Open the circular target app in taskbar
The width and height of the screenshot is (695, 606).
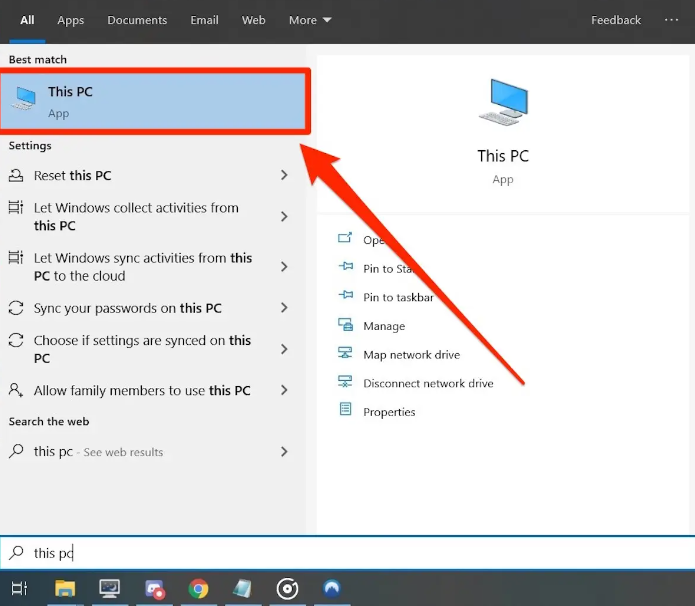click(x=287, y=589)
